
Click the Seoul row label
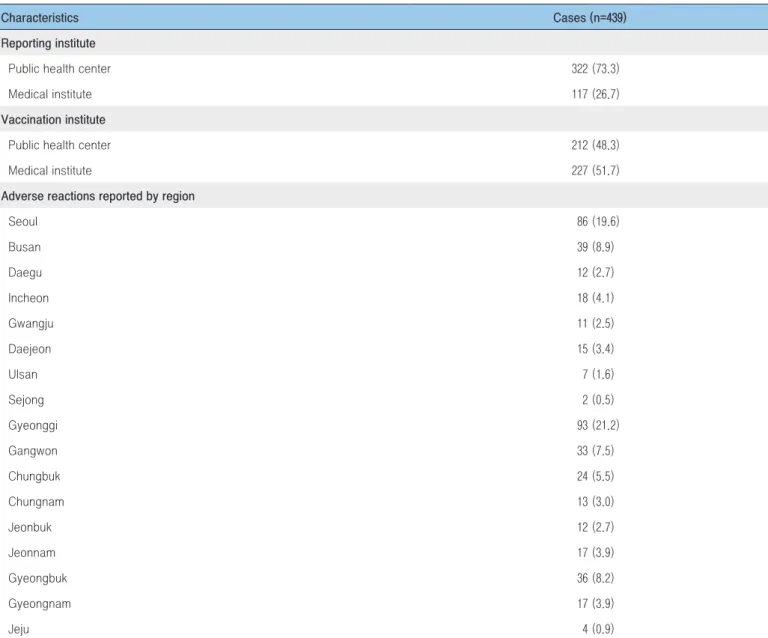point(23,222)
